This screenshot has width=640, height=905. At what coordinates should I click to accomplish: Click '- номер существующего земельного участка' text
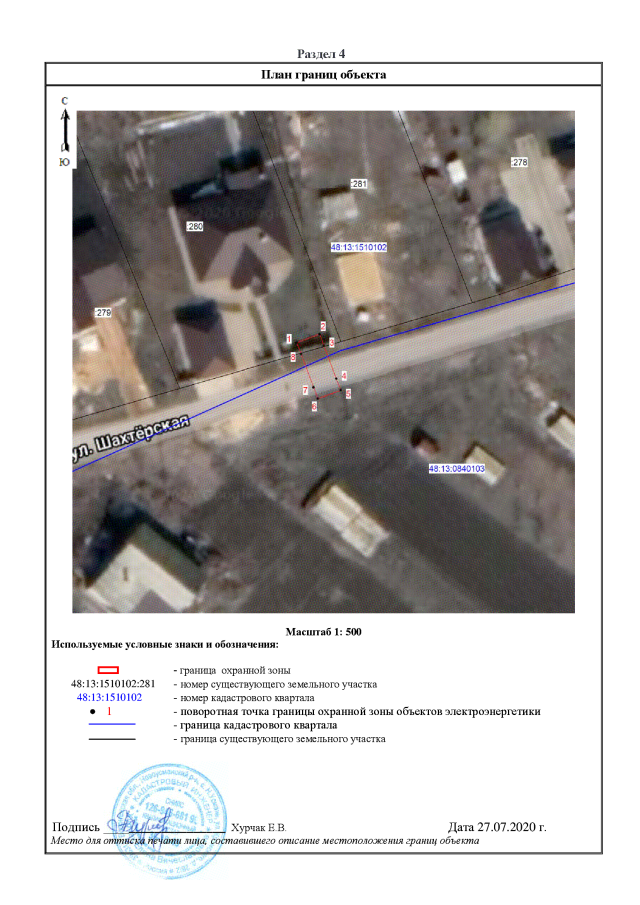(275, 685)
